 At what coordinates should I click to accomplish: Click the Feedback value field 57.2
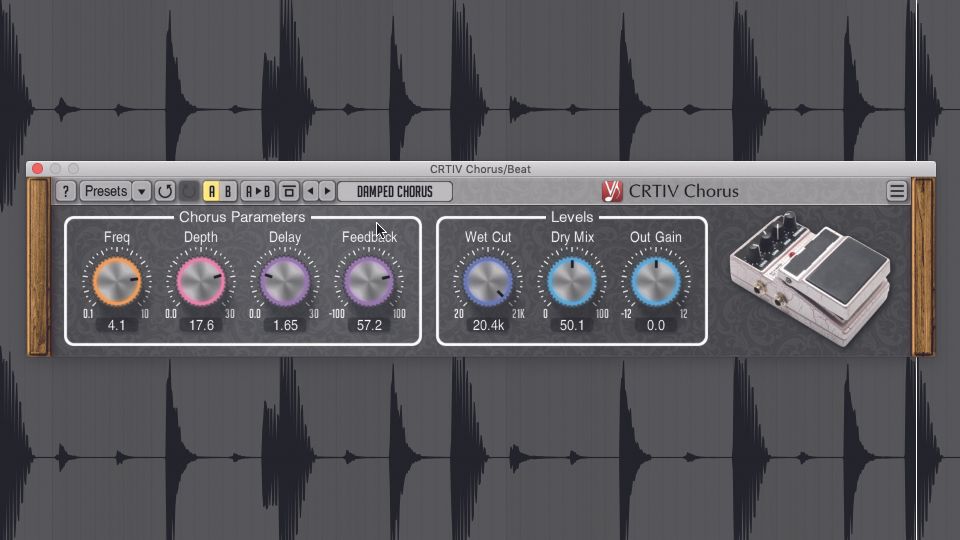[x=369, y=325]
